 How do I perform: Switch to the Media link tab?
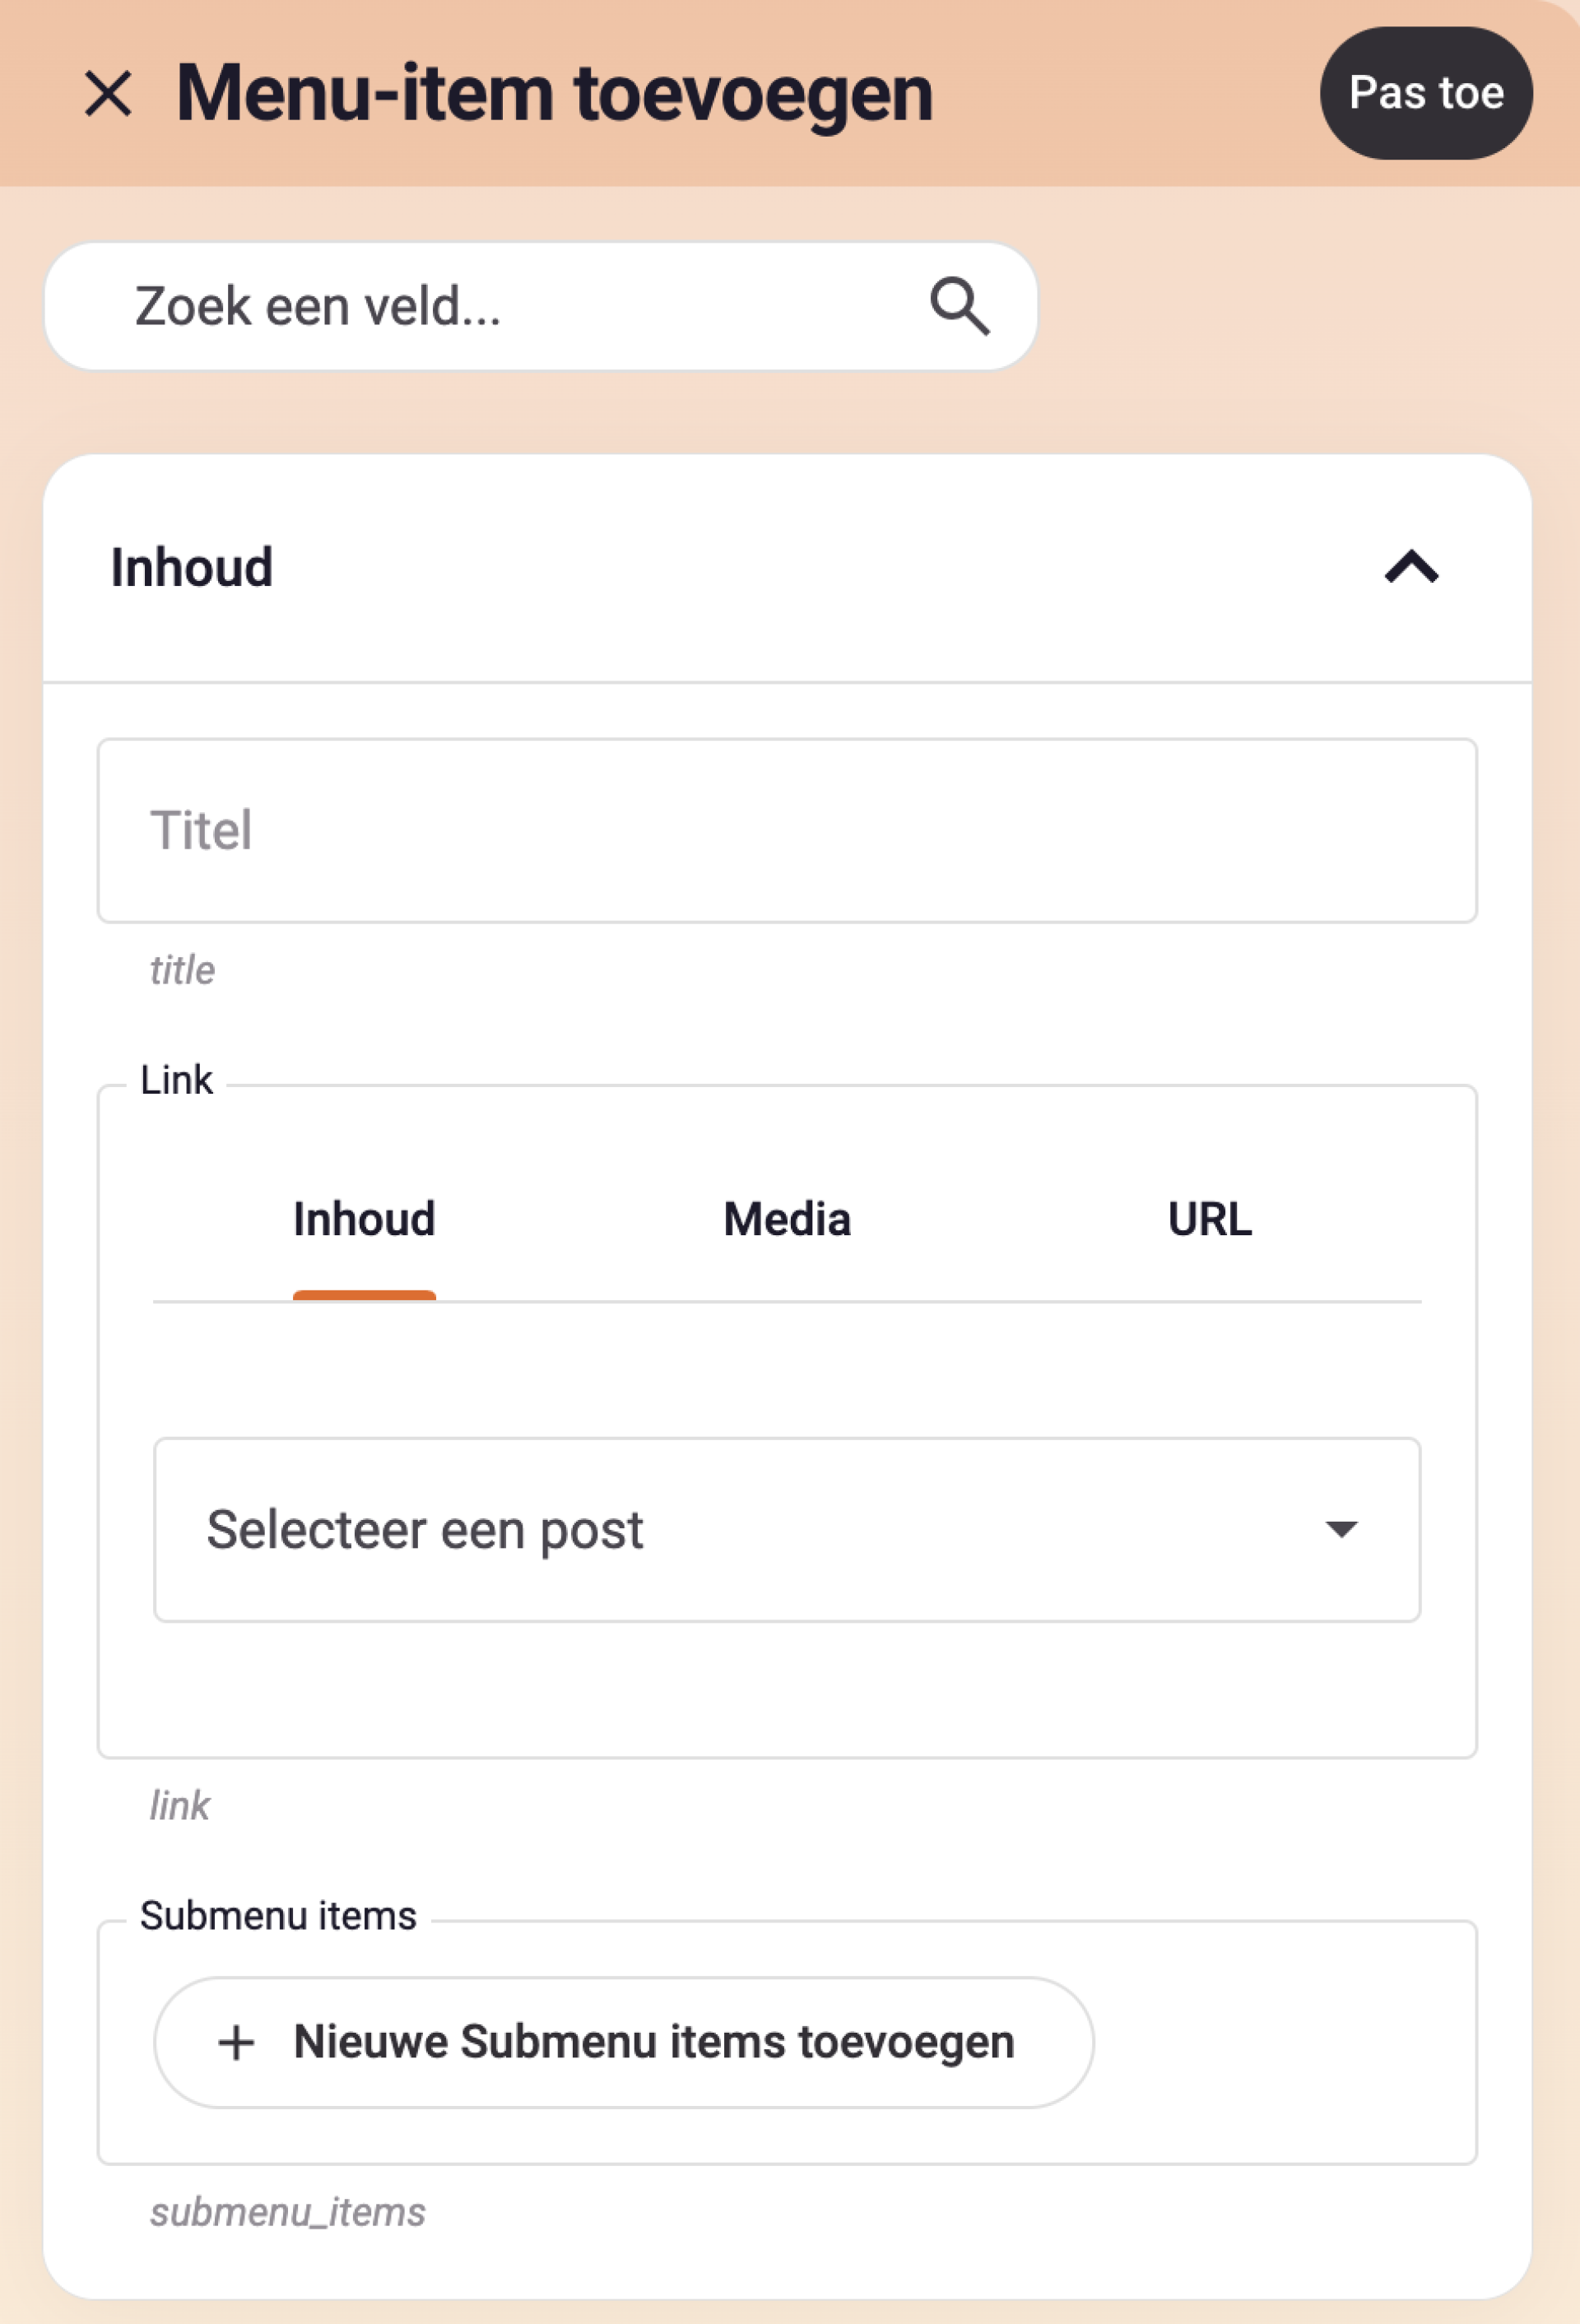tap(787, 1219)
